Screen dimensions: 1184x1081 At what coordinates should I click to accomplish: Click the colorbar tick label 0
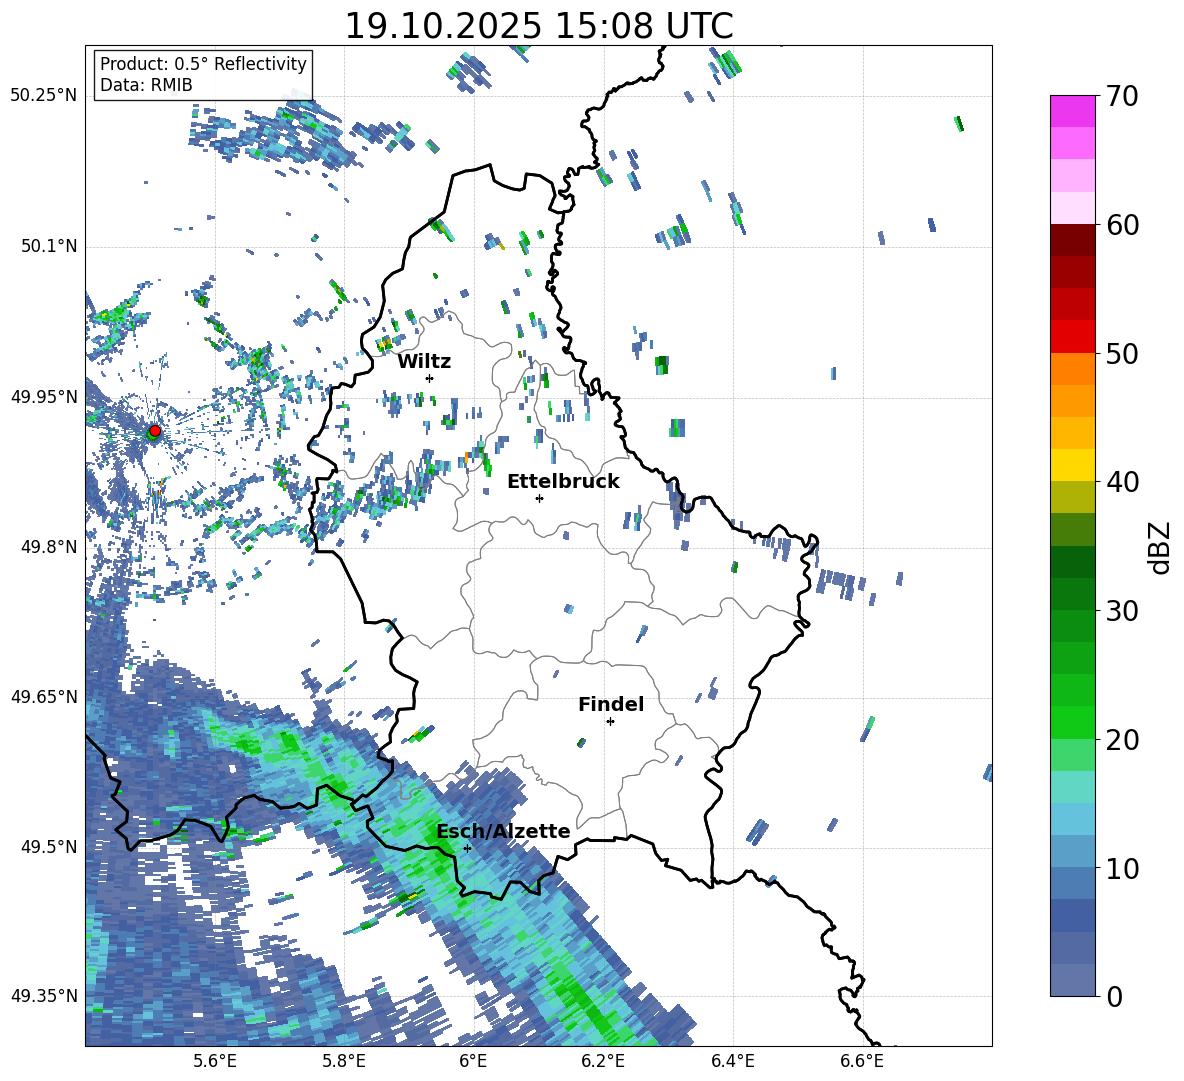[1114, 996]
